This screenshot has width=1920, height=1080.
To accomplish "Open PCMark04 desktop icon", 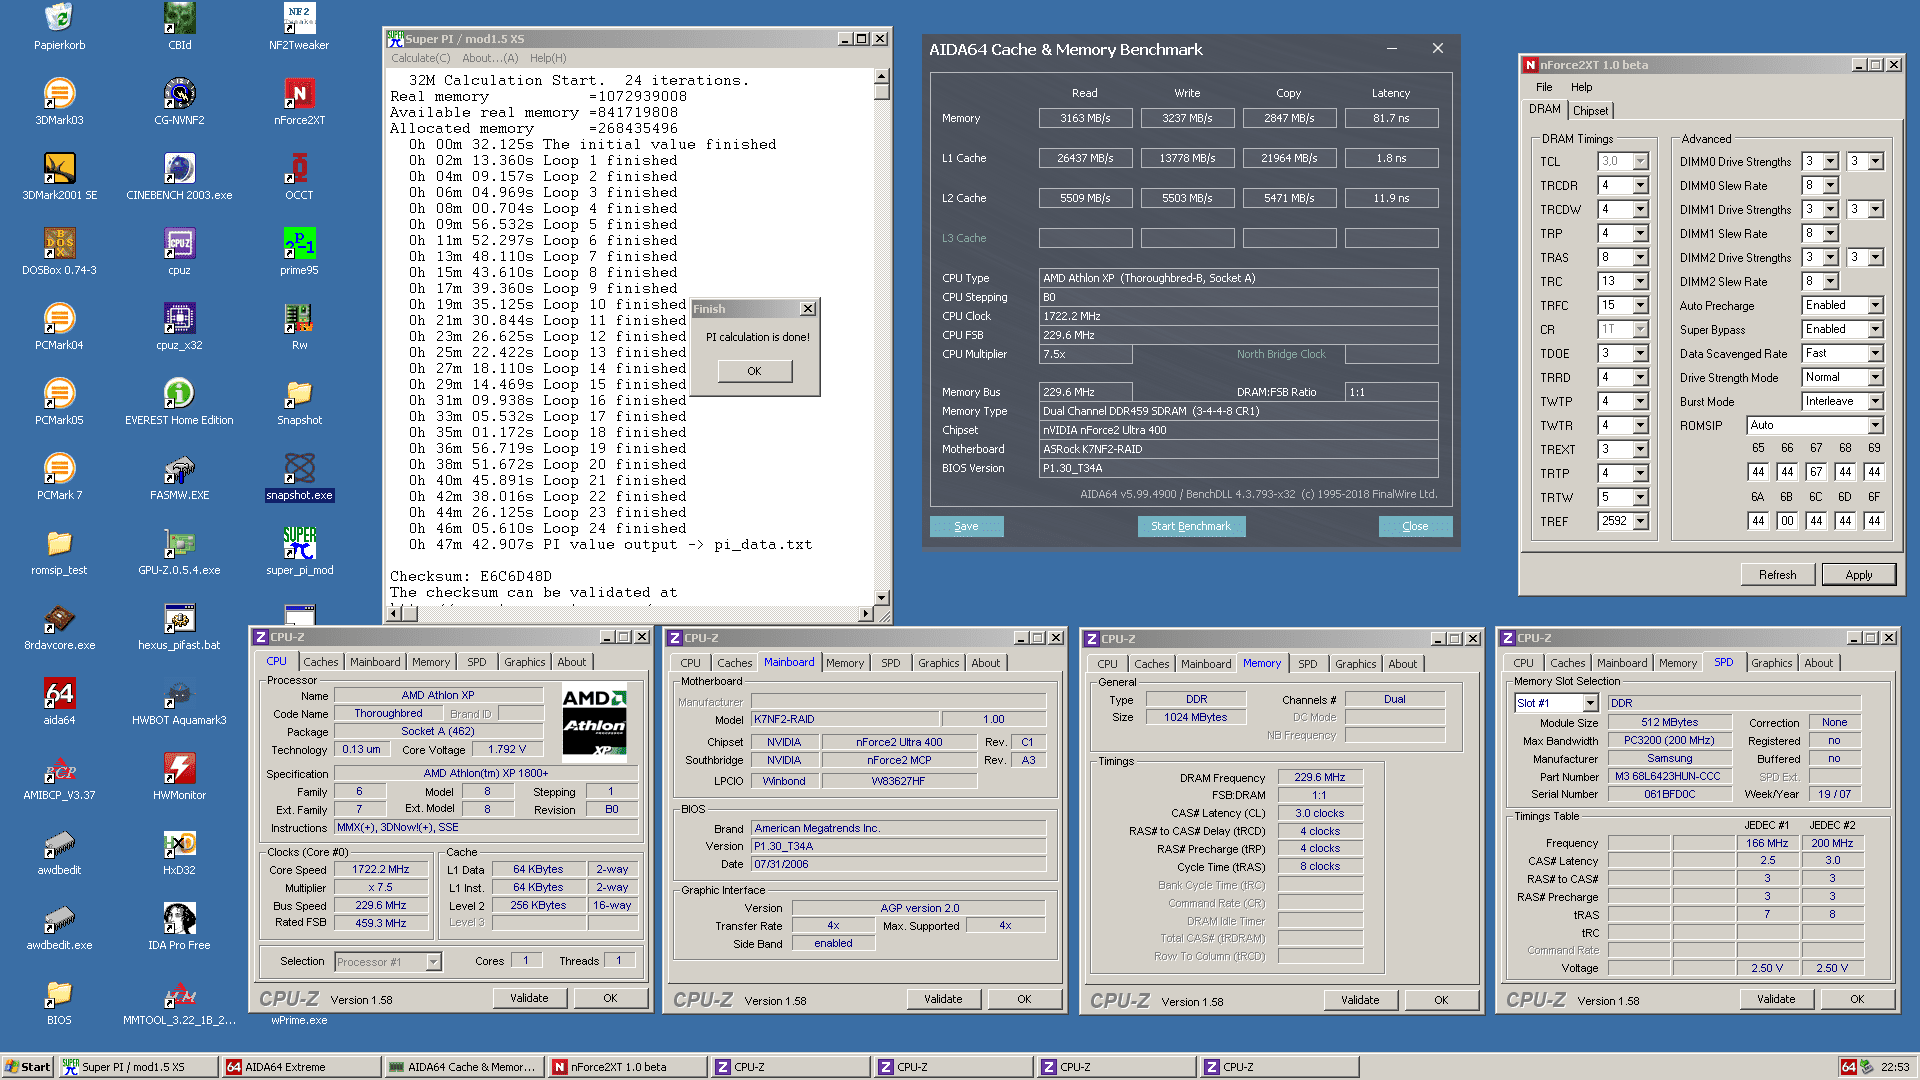I will 59,327.
